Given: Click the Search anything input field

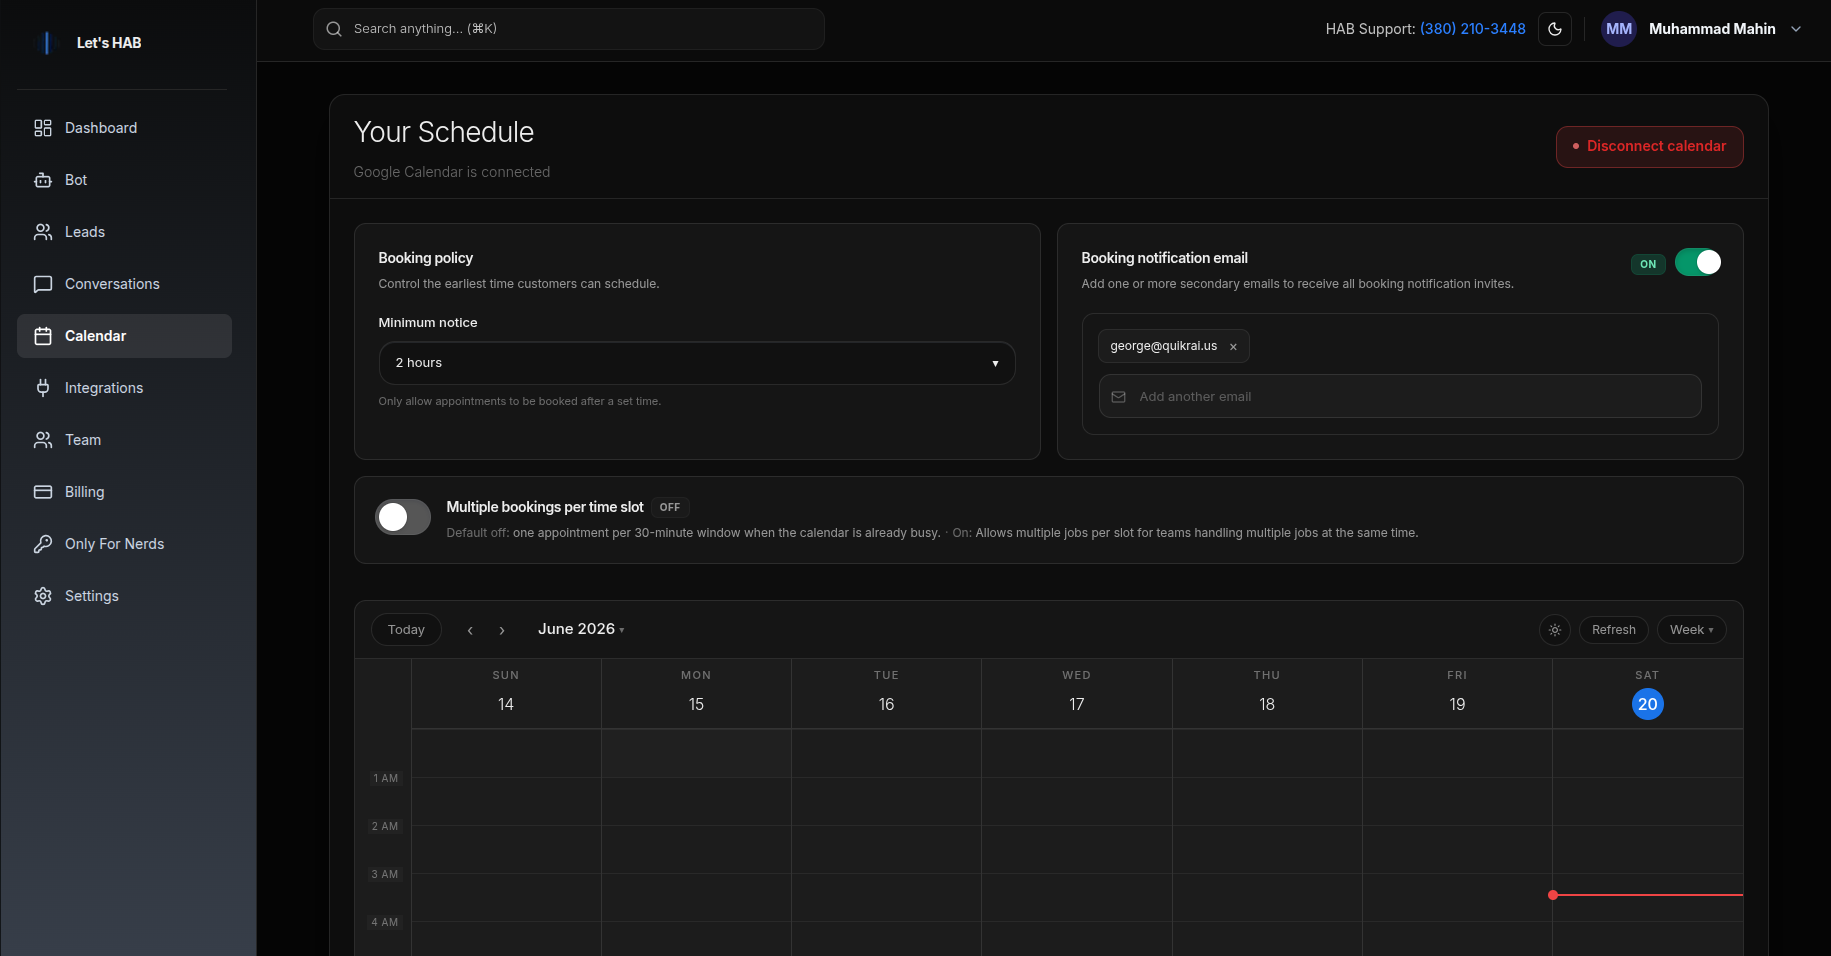Looking at the screenshot, I should click(x=569, y=29).
